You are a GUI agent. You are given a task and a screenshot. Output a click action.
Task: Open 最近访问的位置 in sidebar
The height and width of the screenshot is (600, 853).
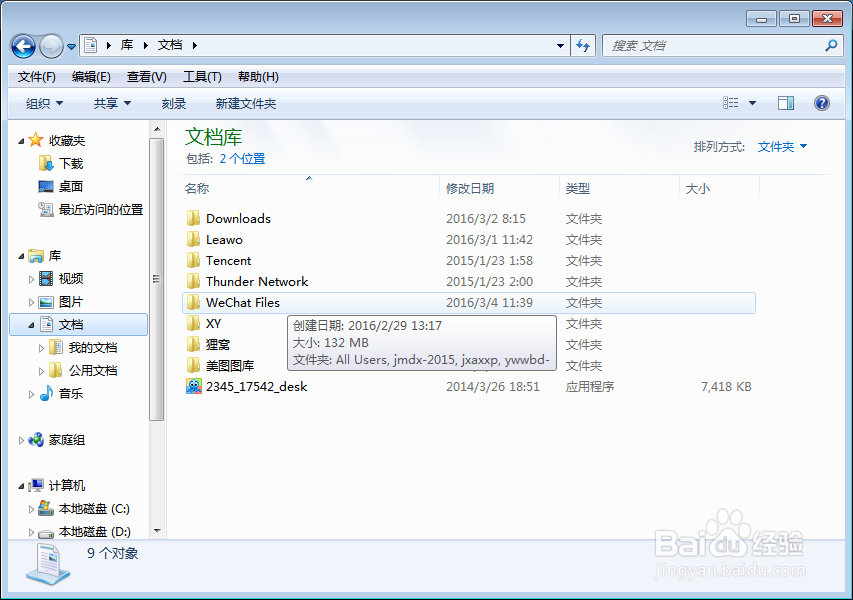click(x=101, y=209)
